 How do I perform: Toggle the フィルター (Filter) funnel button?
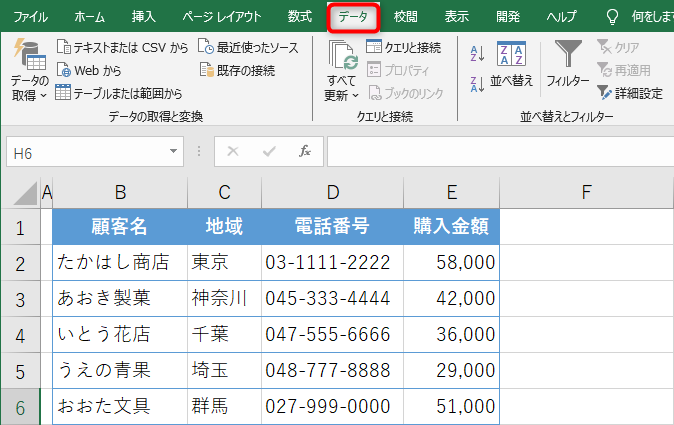(568, 62)
